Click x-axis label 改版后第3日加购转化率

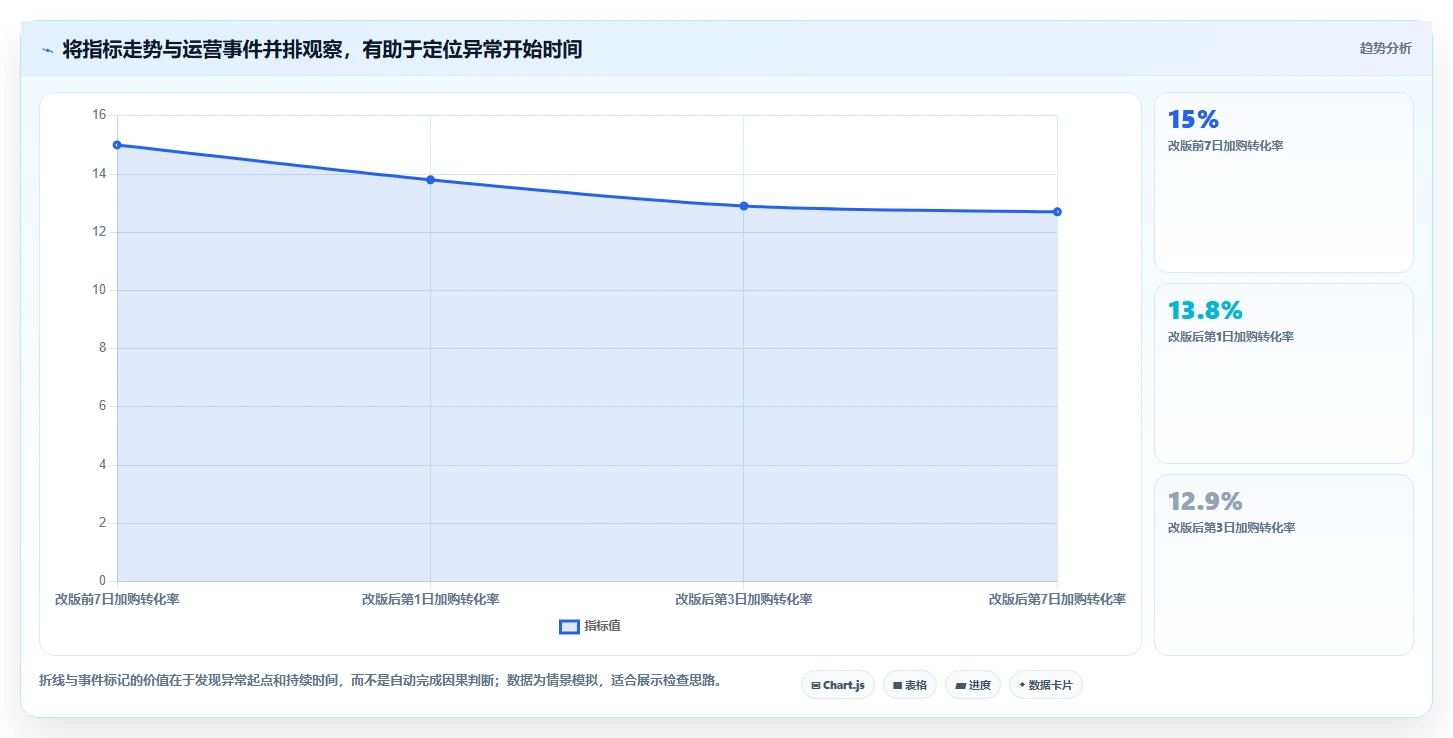click(x=744, y=599)
